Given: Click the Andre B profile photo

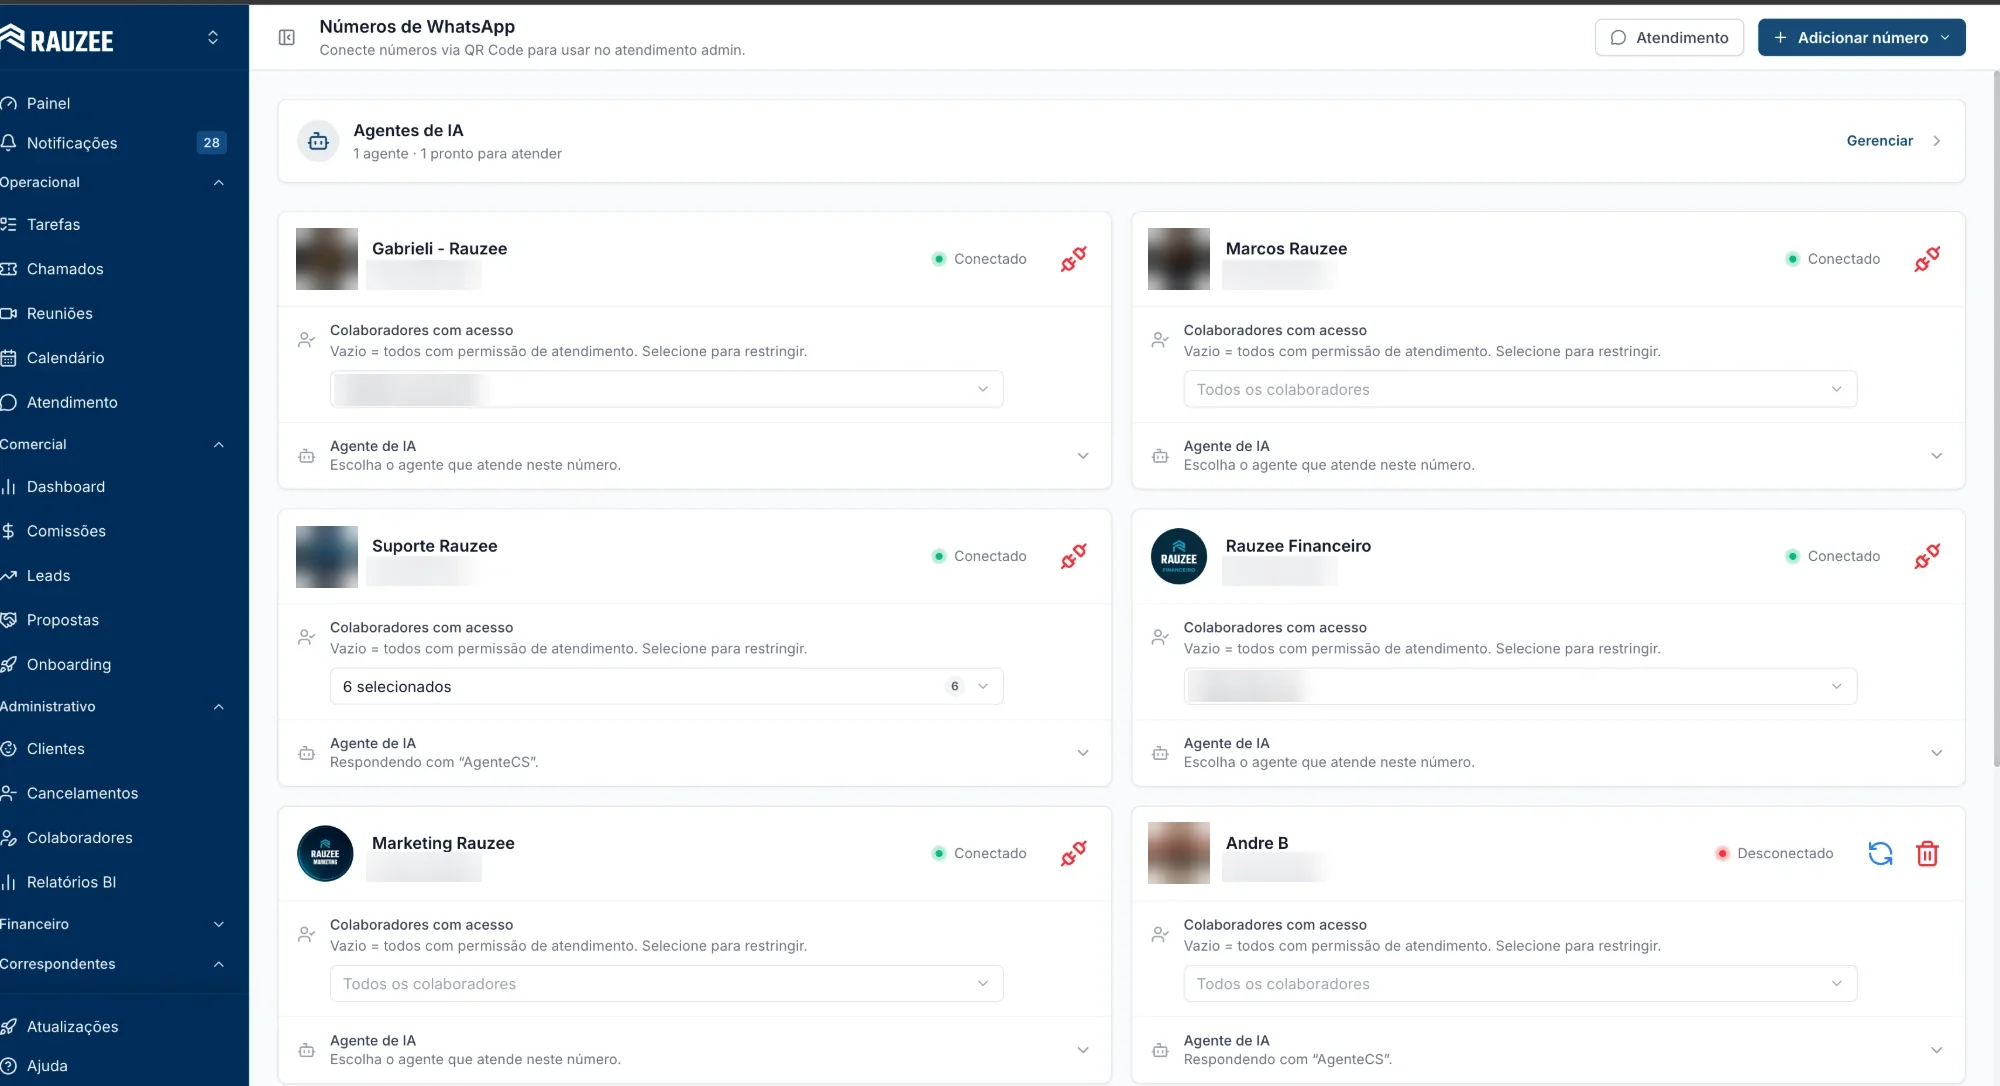Looking at the screenshot, I should click(x=1179, y=853).
